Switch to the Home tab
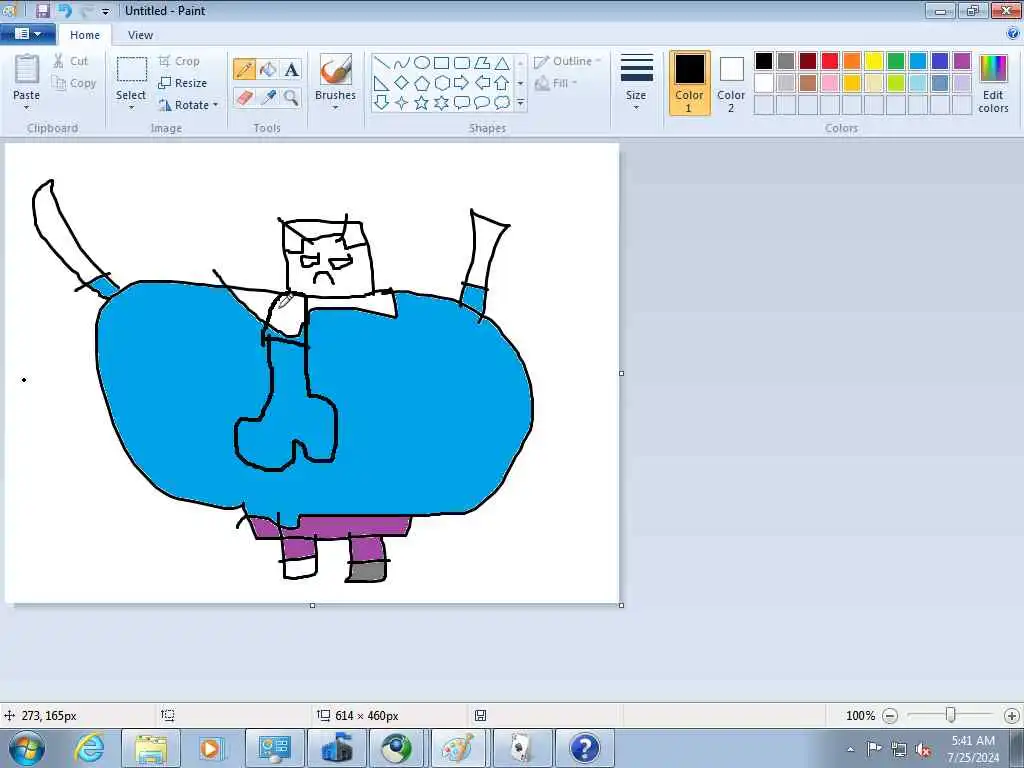 [x=85, y=35]
